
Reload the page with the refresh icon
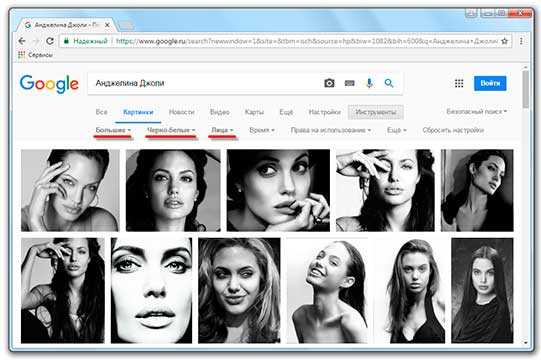(x=50, y=41)
